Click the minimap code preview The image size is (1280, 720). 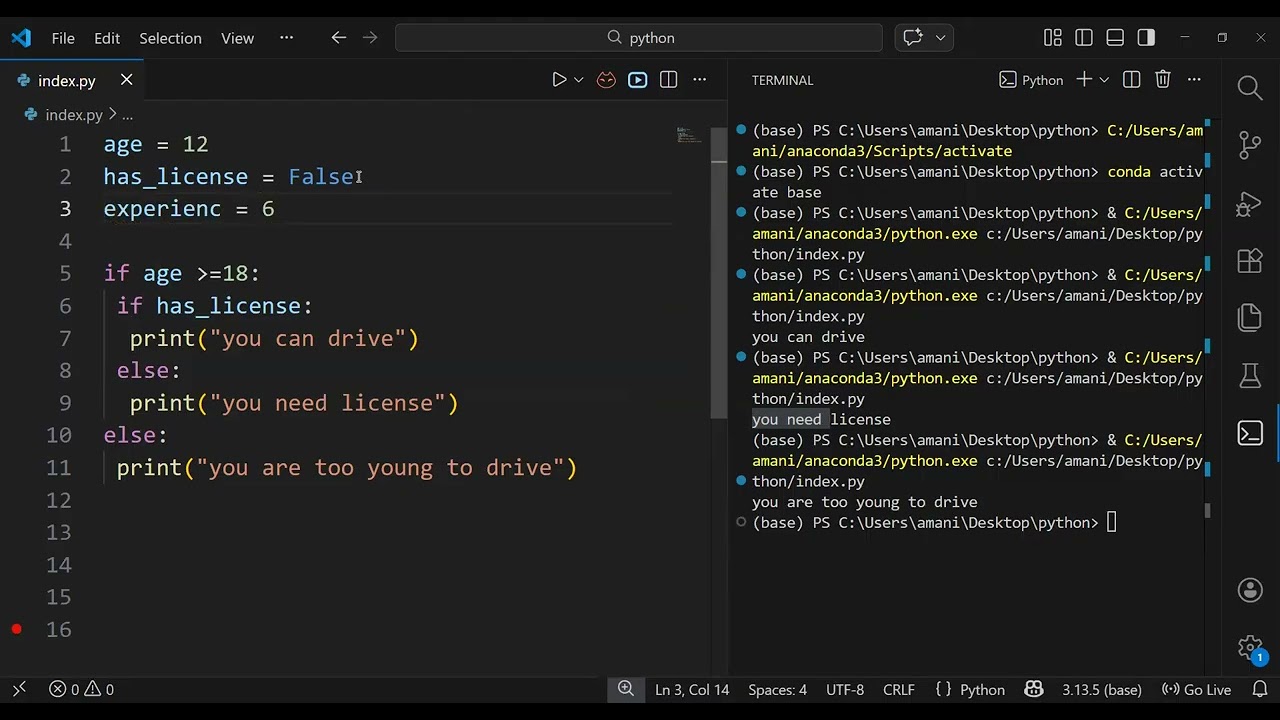pos(689,134)
